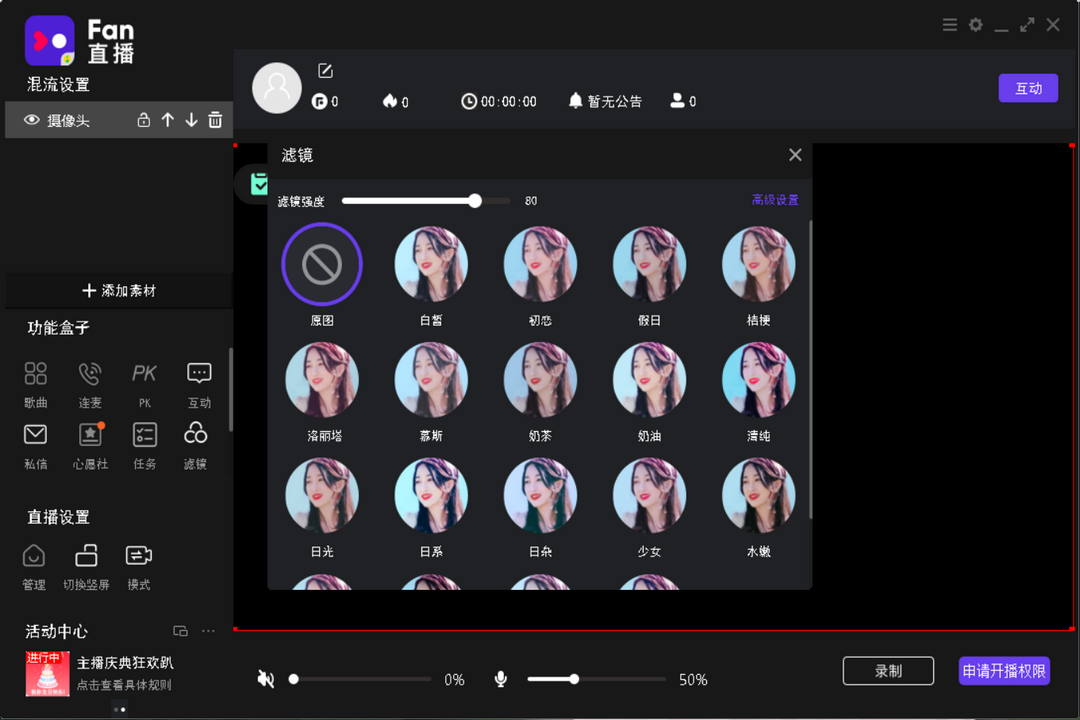Toggle the microphone on or off

pos(500,679)
